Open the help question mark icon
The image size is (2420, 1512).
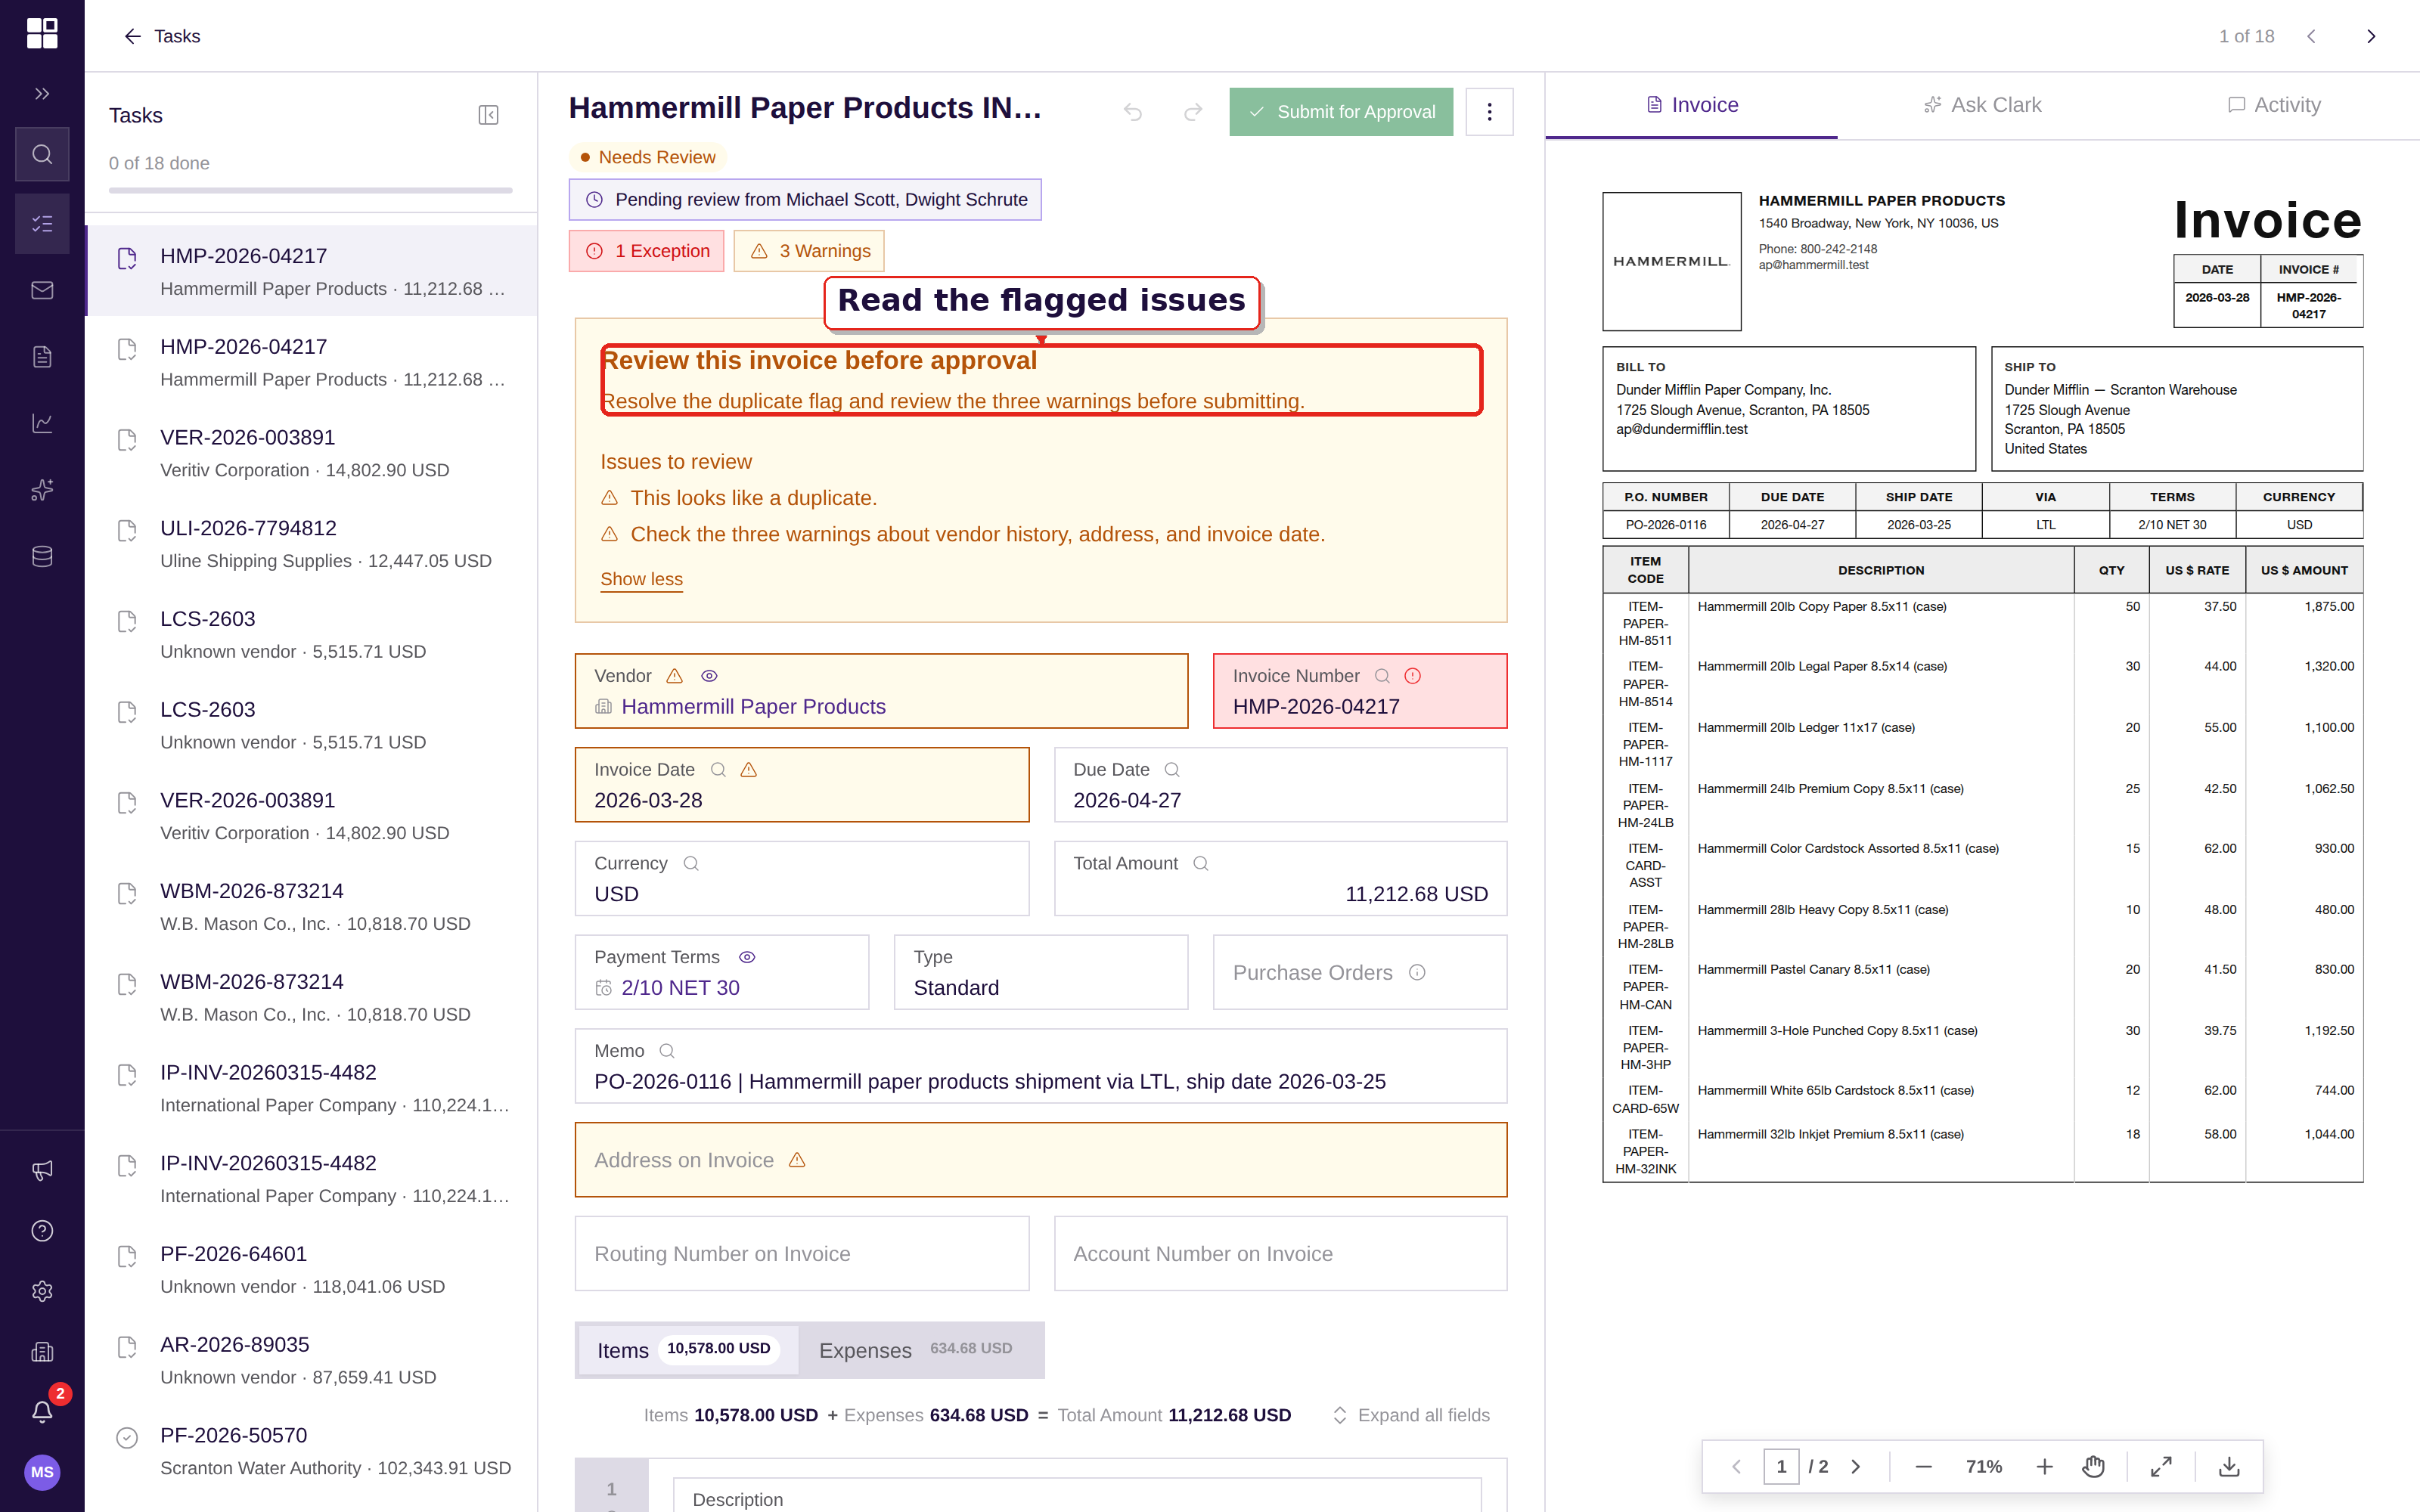(x=42, y=1231)
